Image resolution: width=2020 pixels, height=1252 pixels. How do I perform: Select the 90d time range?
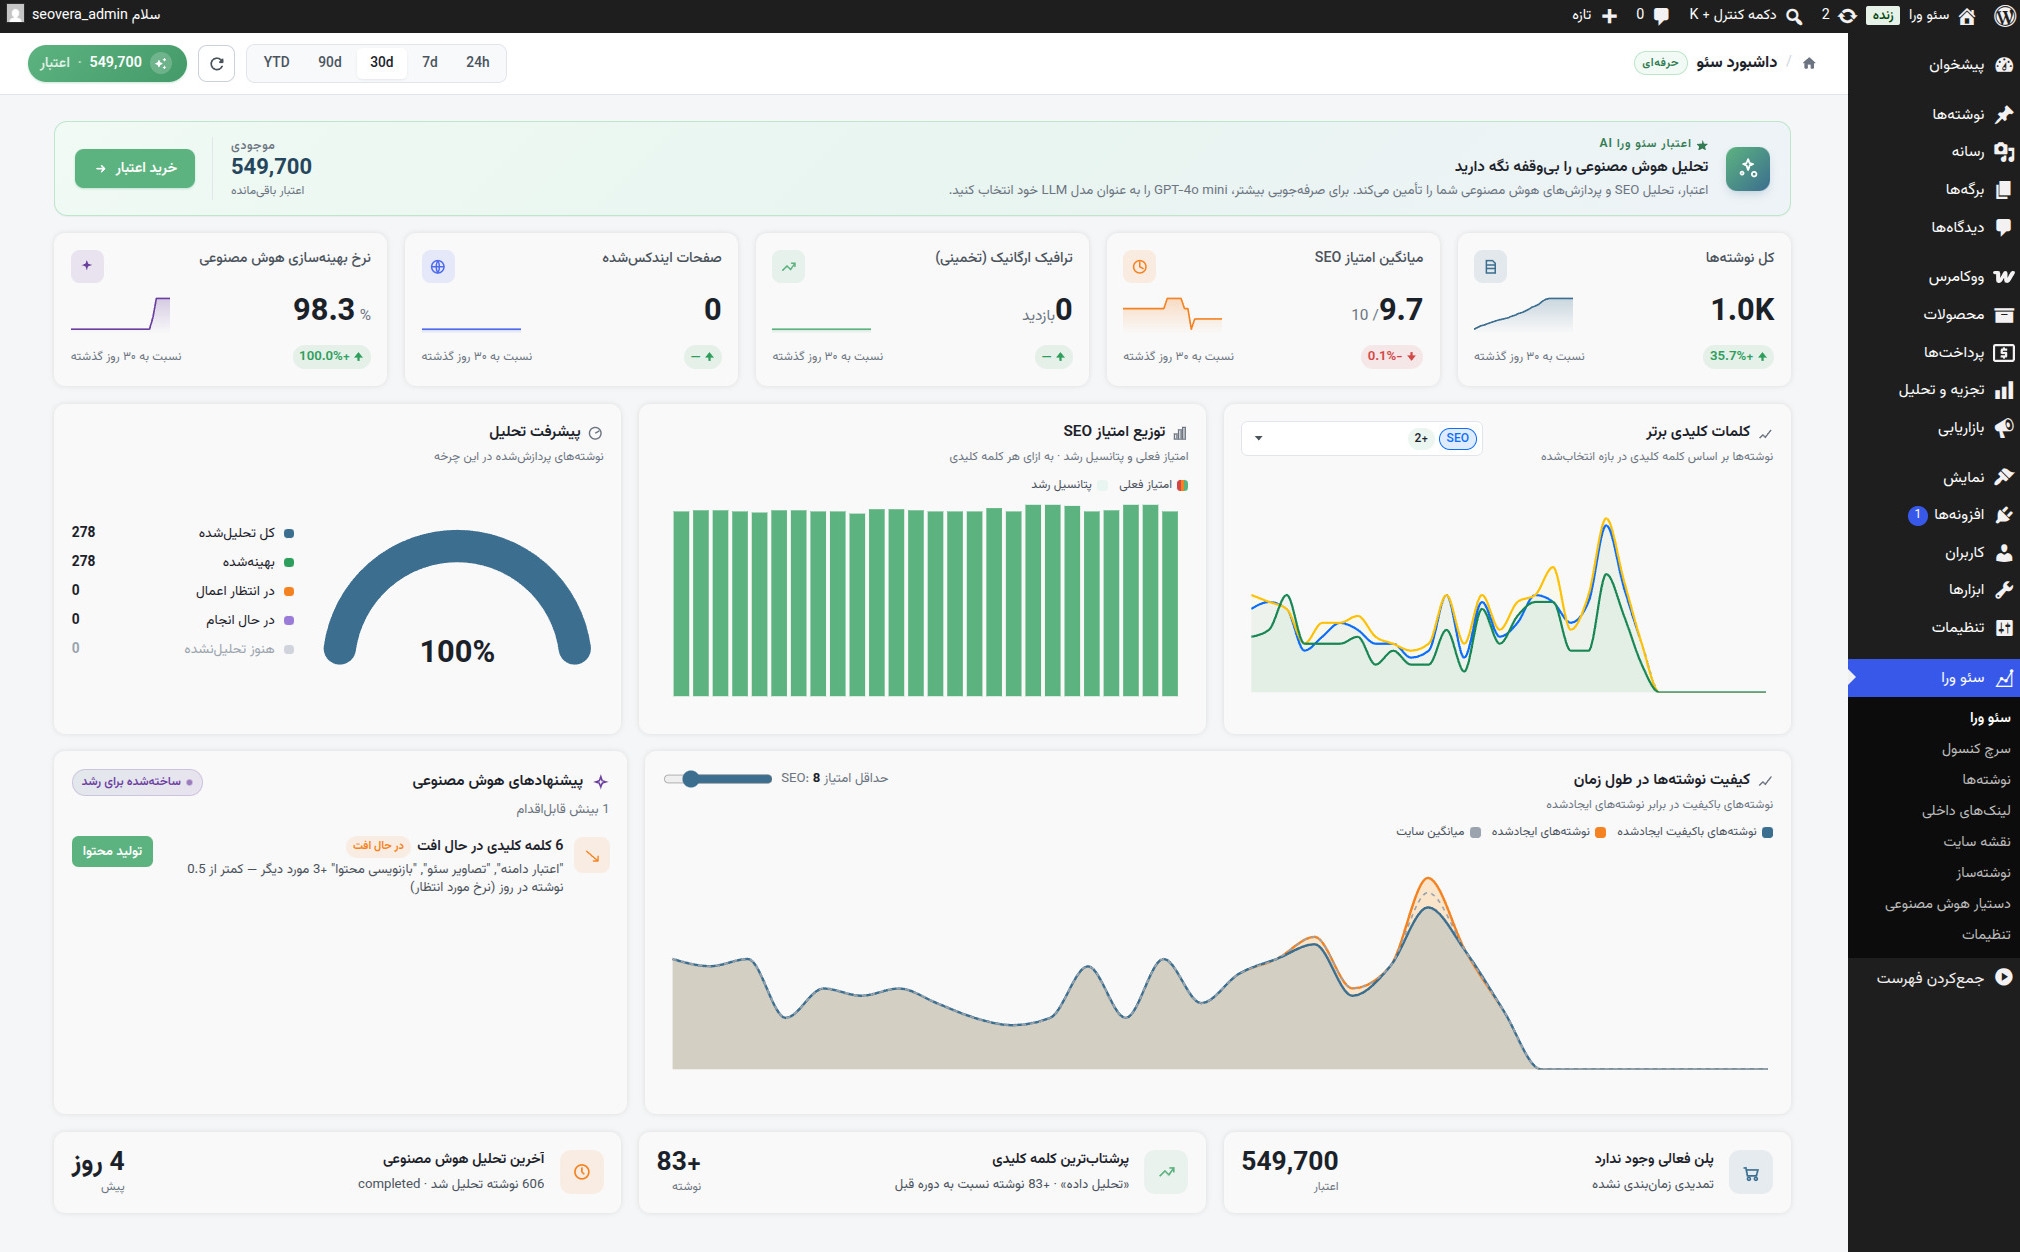(330, 62)
